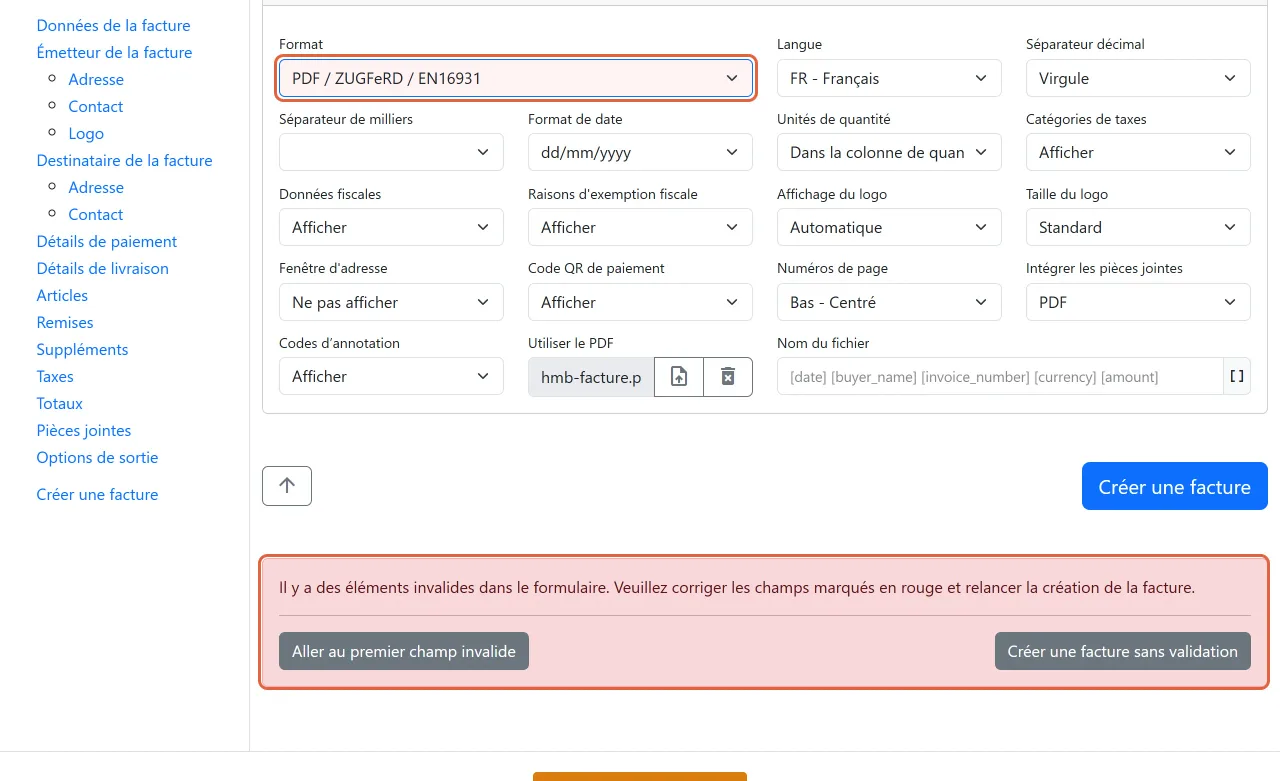Click the delete PDF trash icon

pyautogui.click(x=728, y=377)
